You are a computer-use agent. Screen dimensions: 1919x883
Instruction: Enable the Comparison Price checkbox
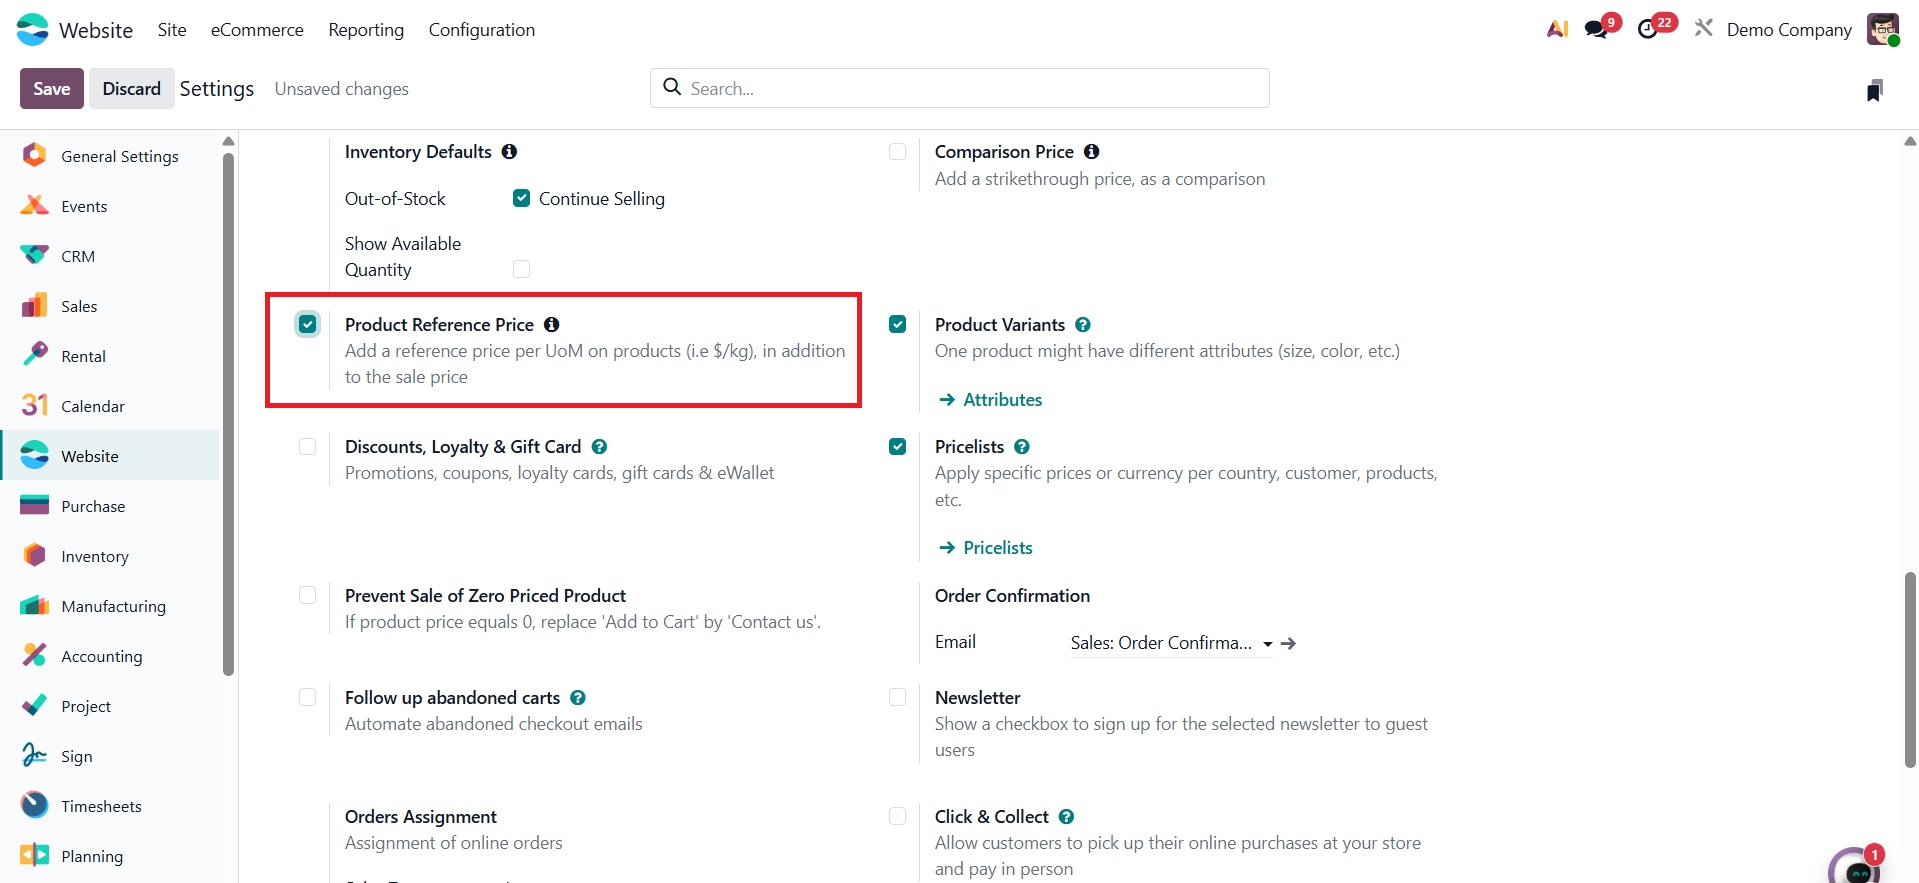897,151
